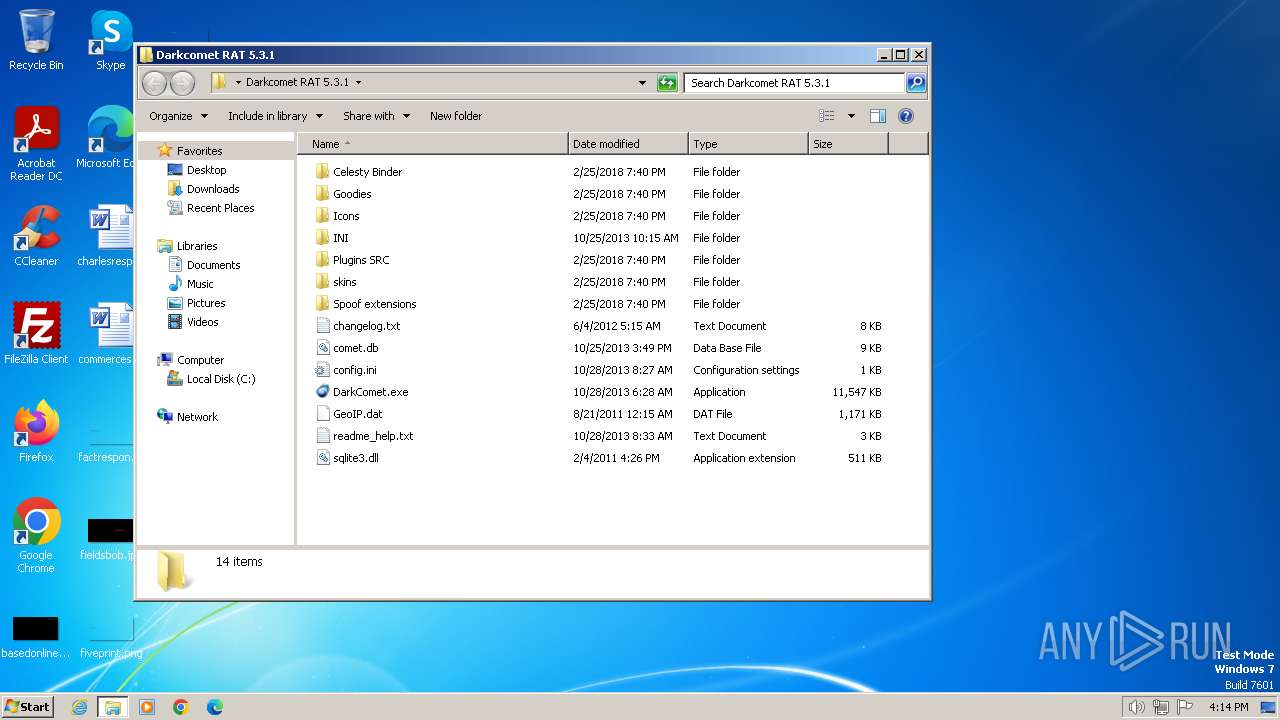This screenshot has width=1280, height=720.
Task: Open the Celesty Binder folder icon
Action: tap(322, 172)
